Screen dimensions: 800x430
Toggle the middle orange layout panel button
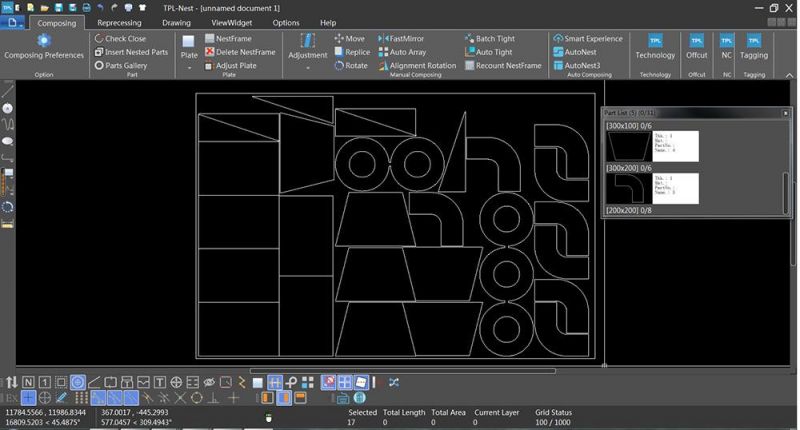coord(284,398)
